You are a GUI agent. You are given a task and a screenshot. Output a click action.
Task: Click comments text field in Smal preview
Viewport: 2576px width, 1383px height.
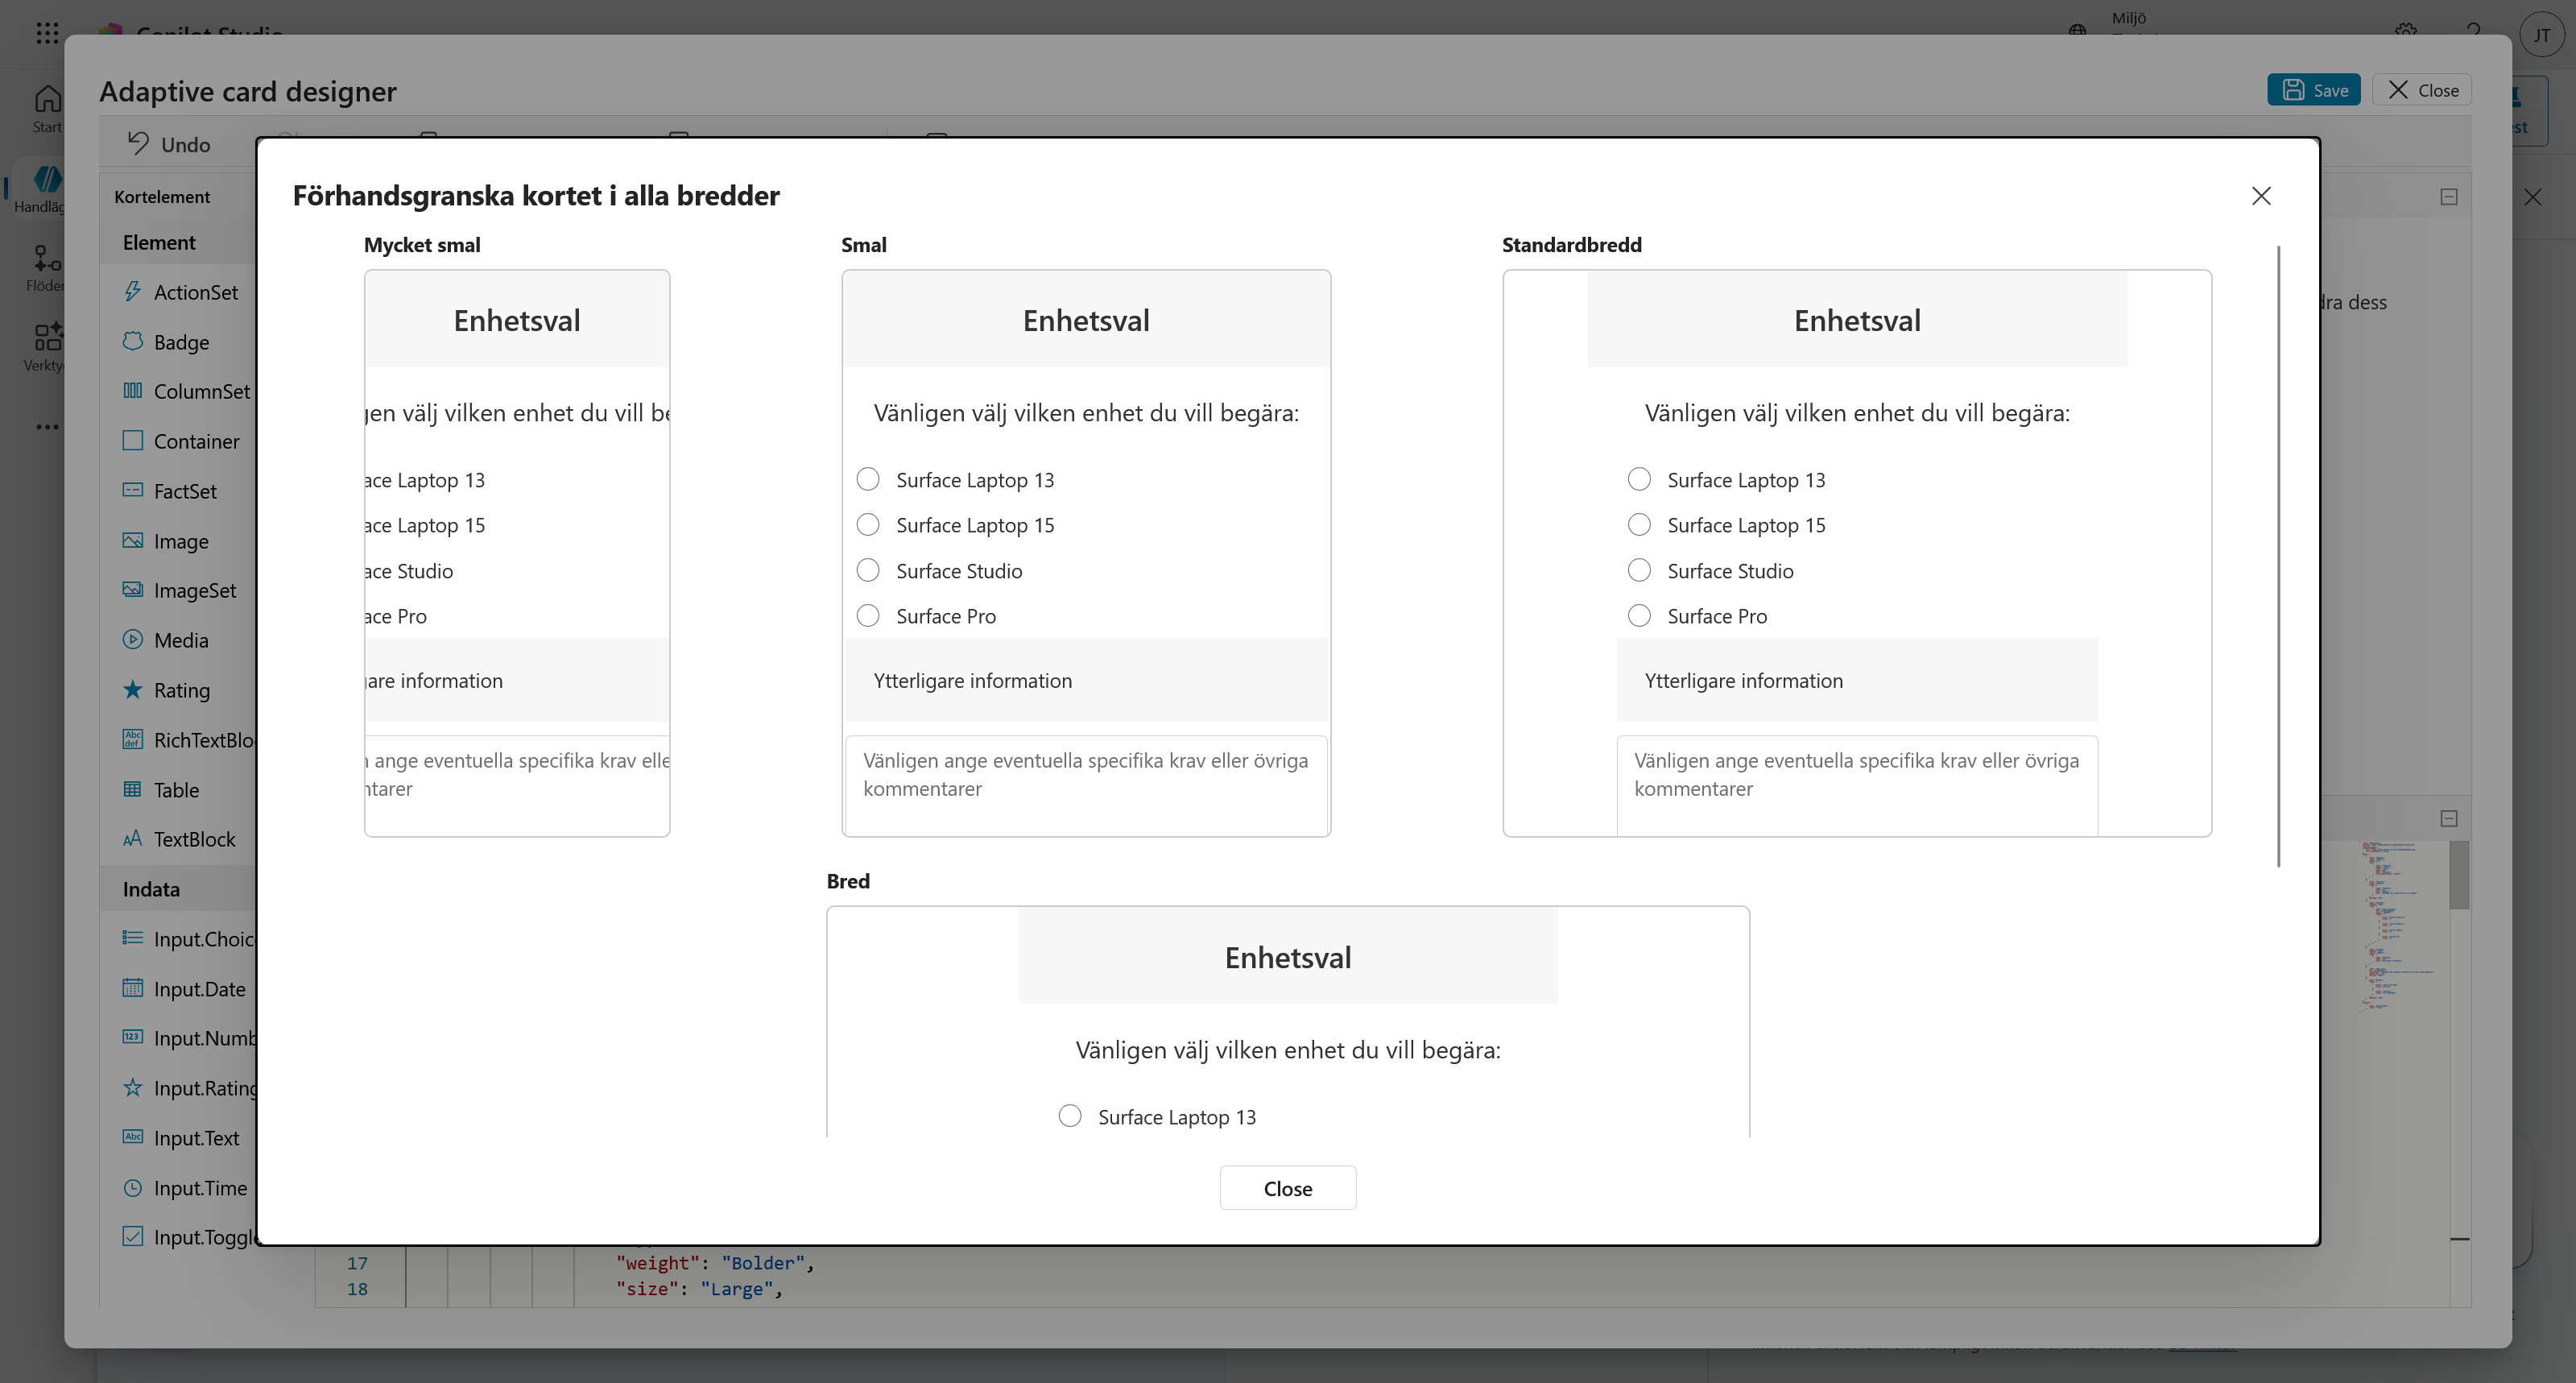[x=1086, y=786]
